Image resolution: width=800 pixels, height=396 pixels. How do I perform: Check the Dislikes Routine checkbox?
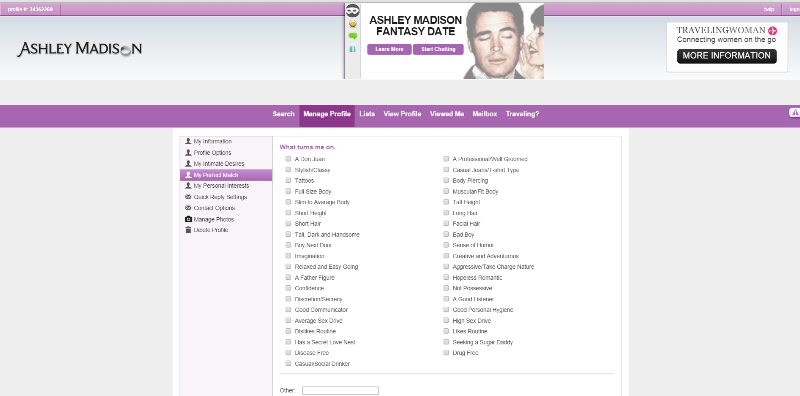click(x=288, y=332)
